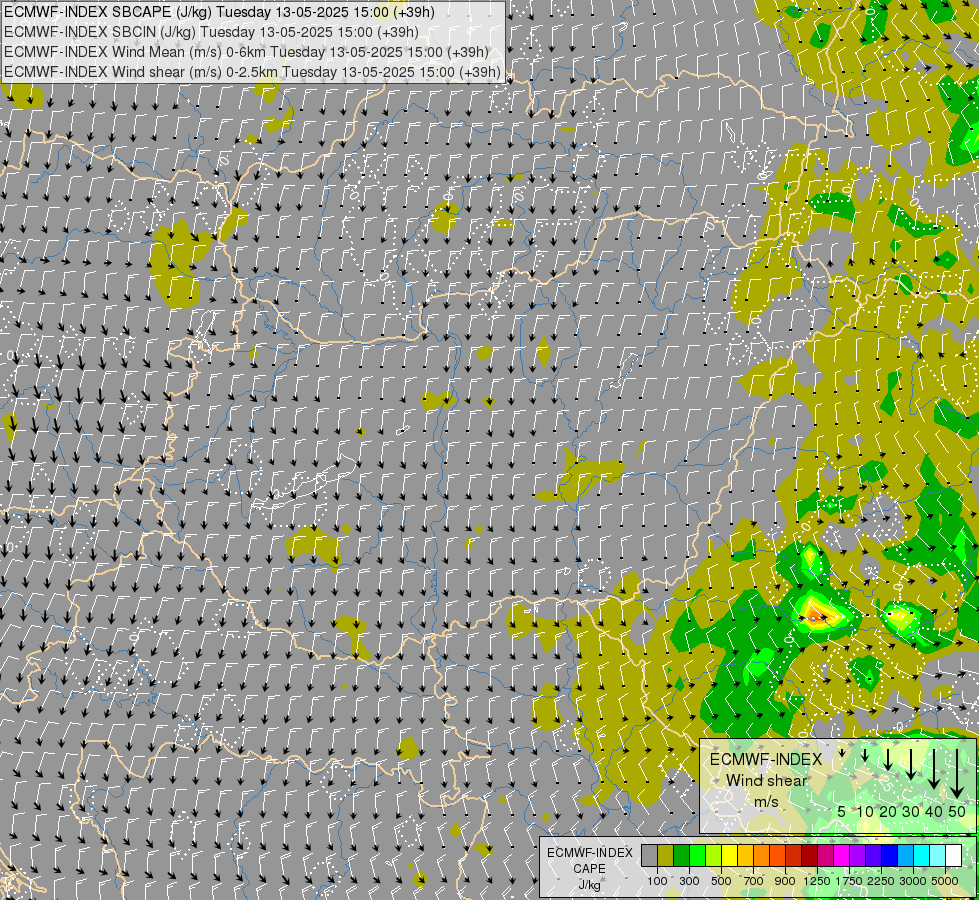Click the 20 m/s wind shear legend arrow
Viewport: 979px width, 900px height.
(888, 760)
